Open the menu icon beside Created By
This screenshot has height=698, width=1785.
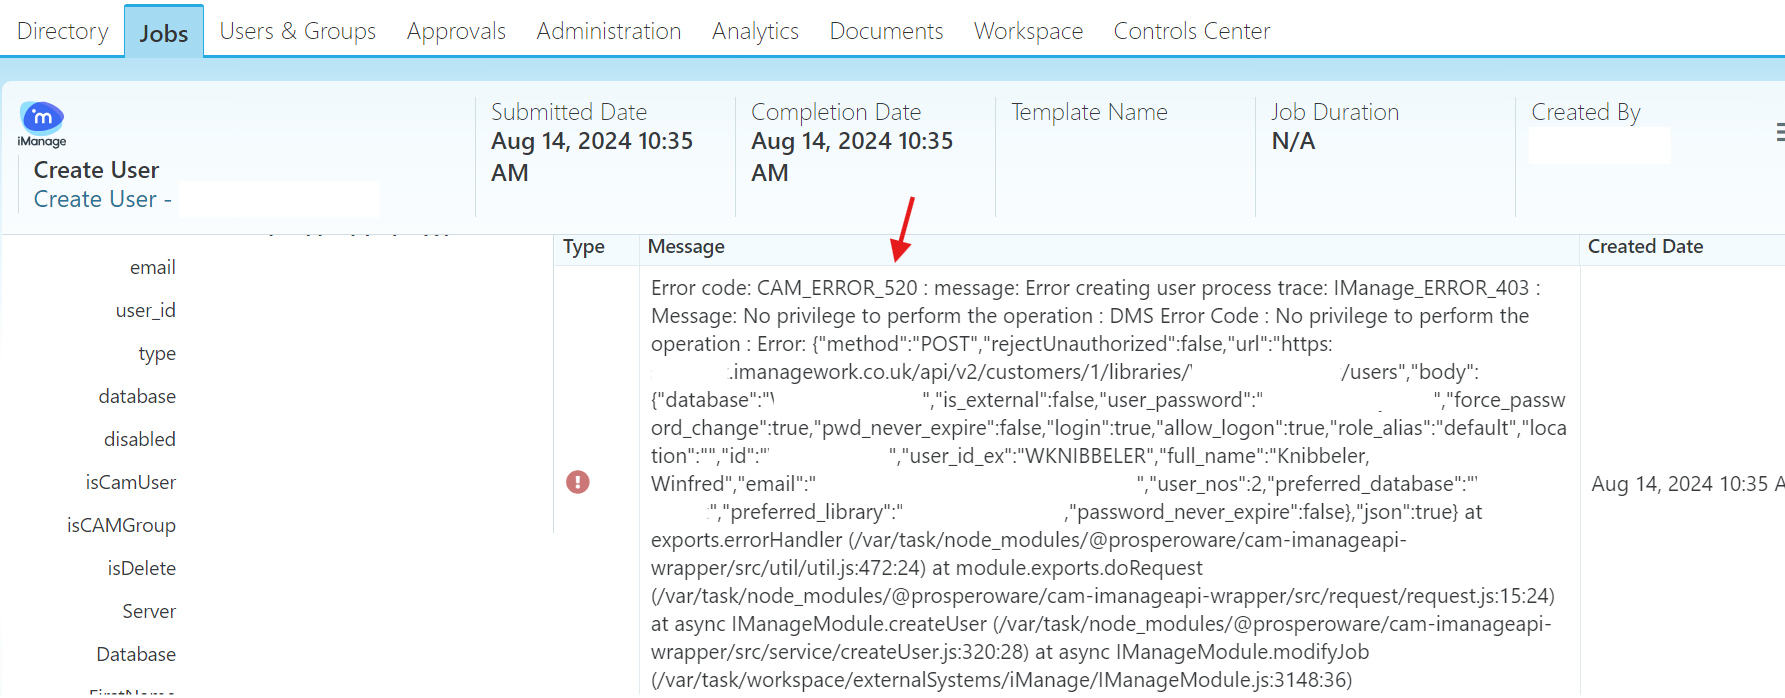tap(1779, 132)
